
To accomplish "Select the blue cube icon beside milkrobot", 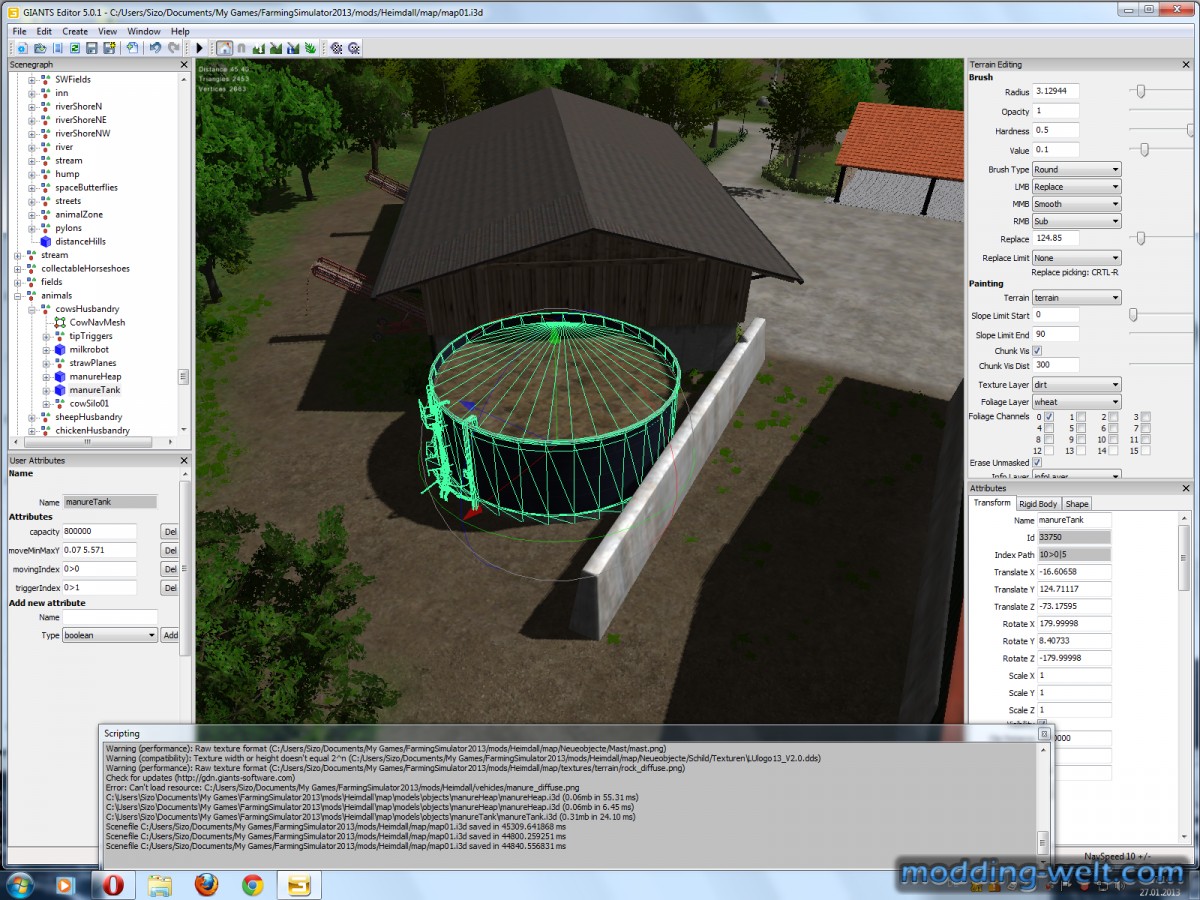I will click(x=60, y=349).
